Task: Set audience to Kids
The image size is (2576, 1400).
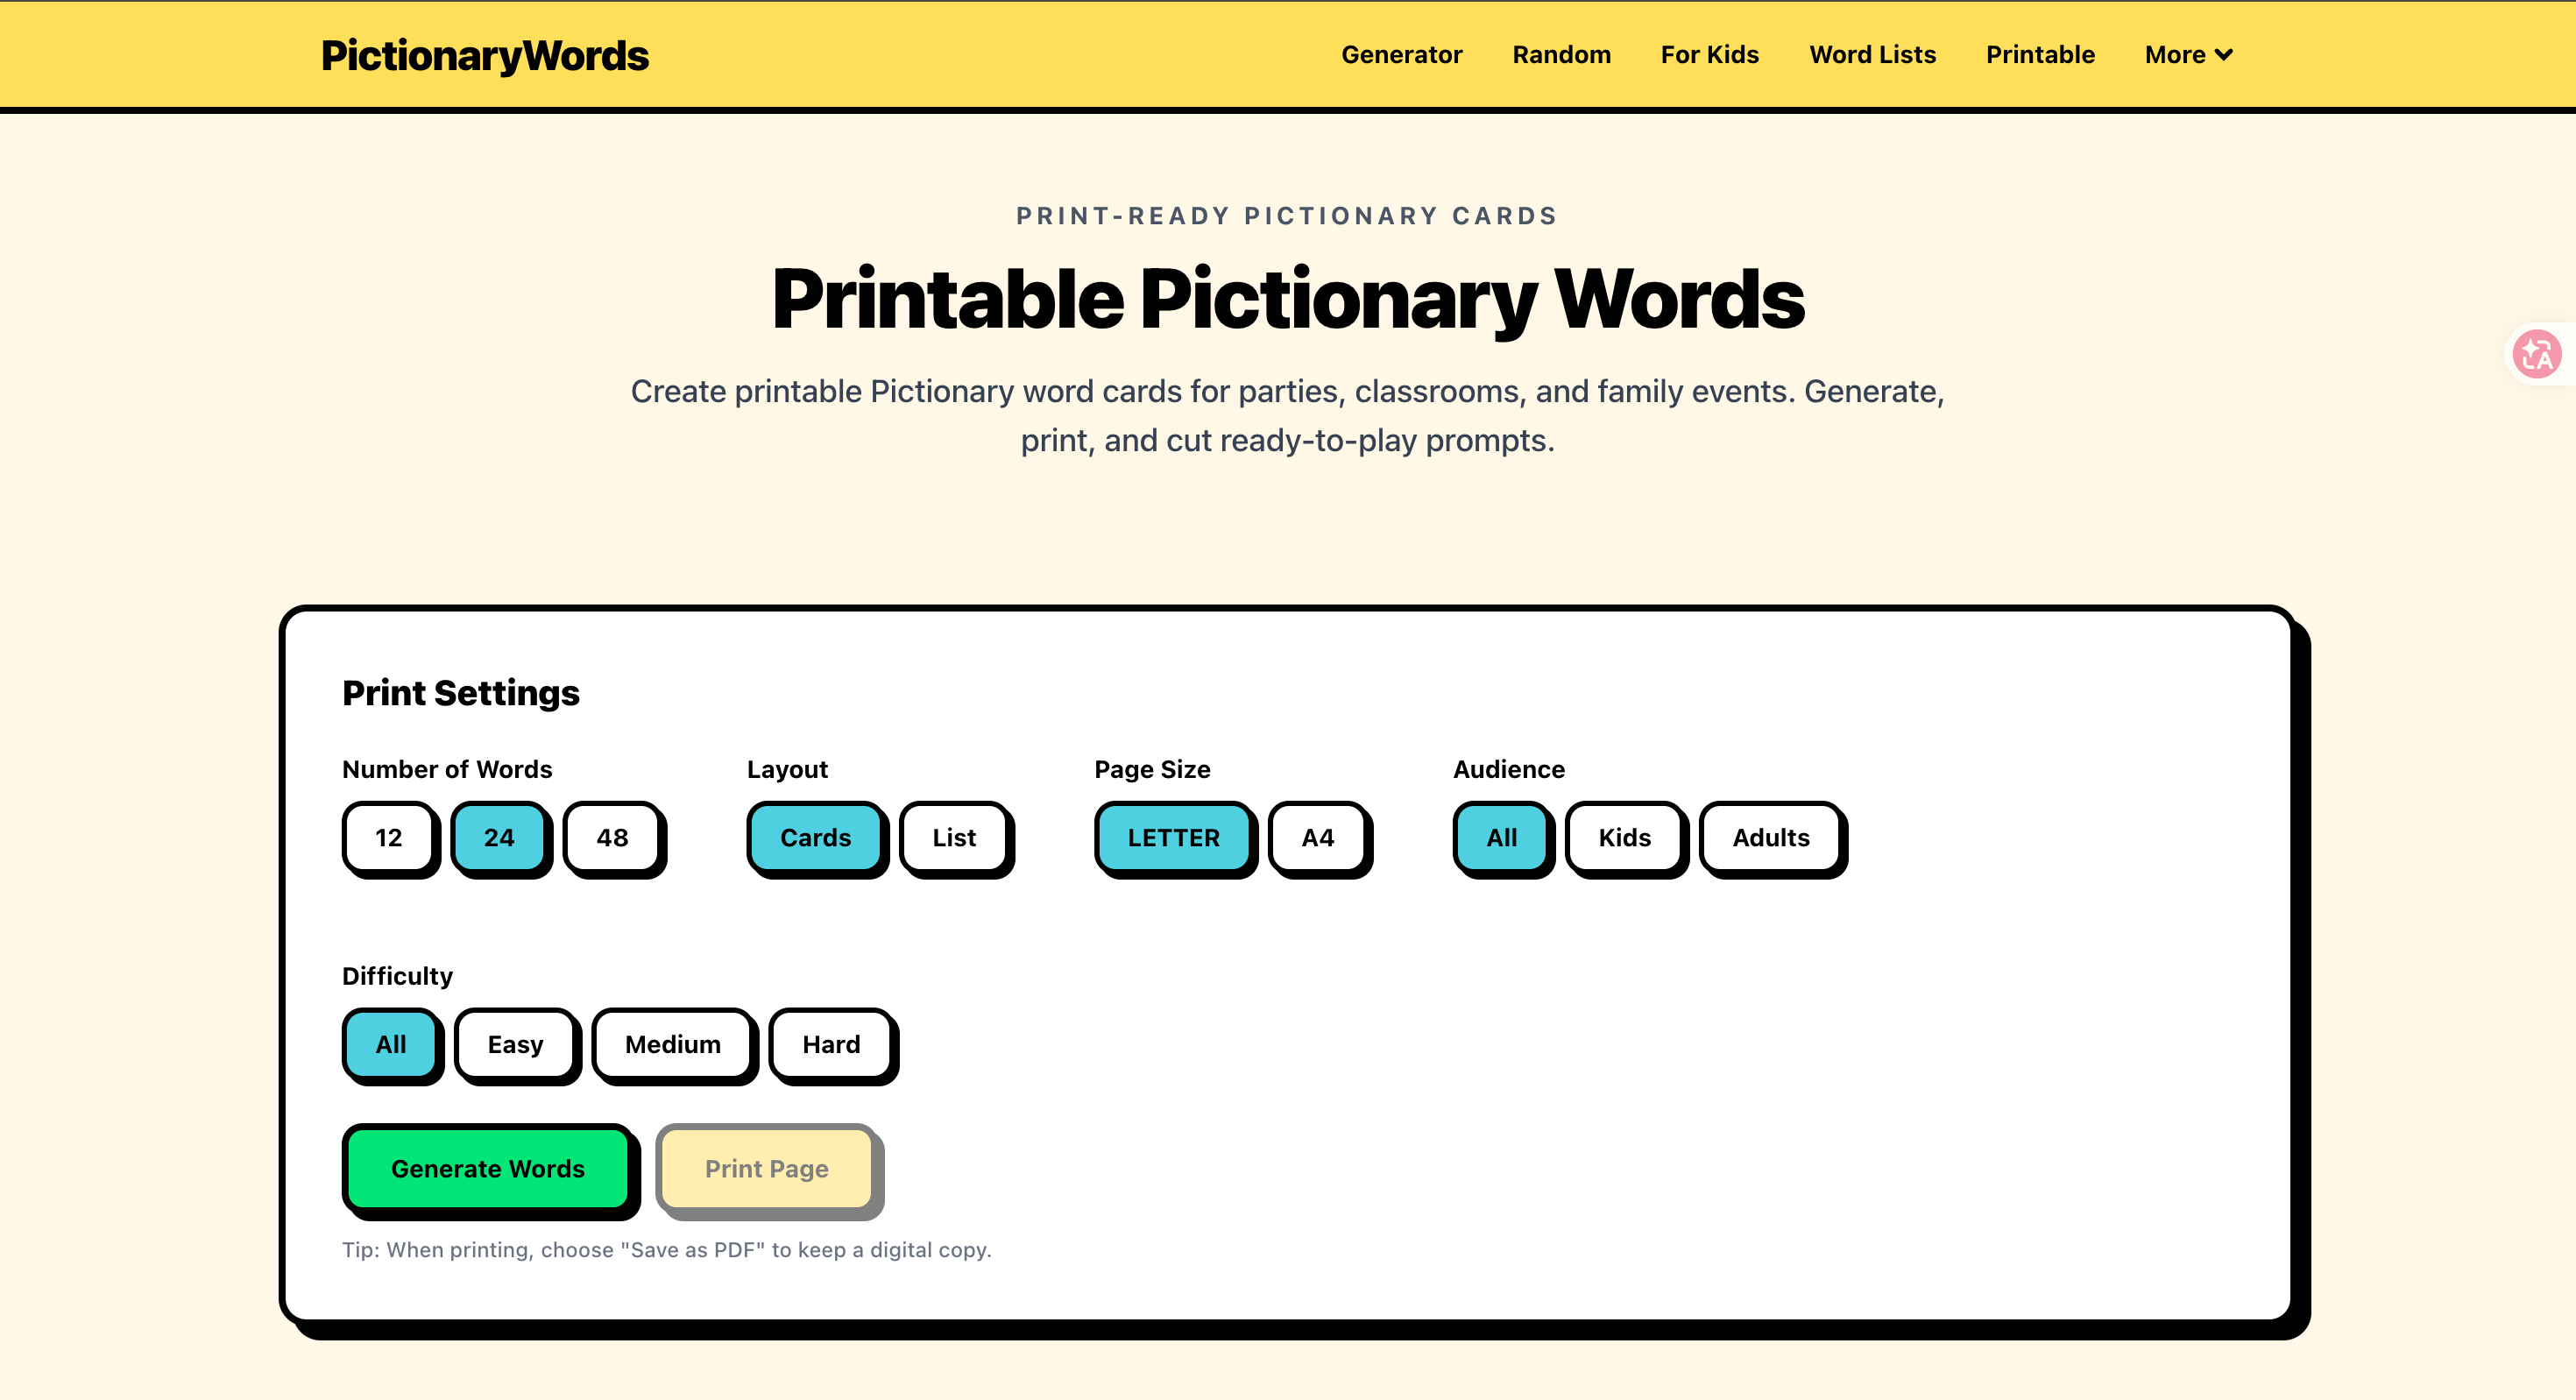Action: pos(1623,838)
